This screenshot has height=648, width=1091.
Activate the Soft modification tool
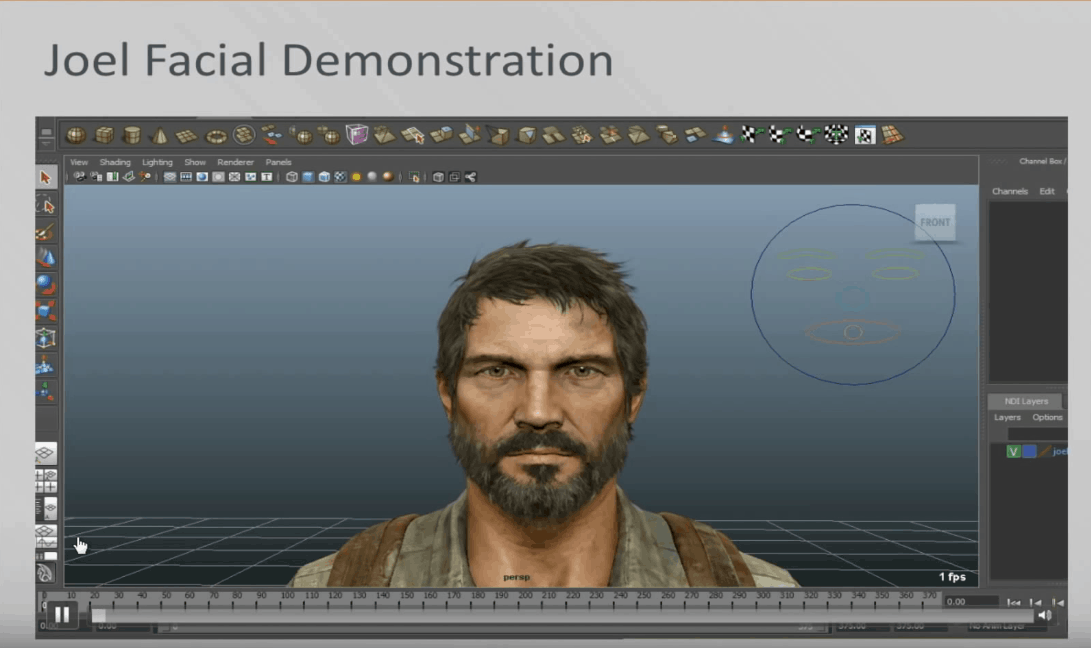(46, 365)
